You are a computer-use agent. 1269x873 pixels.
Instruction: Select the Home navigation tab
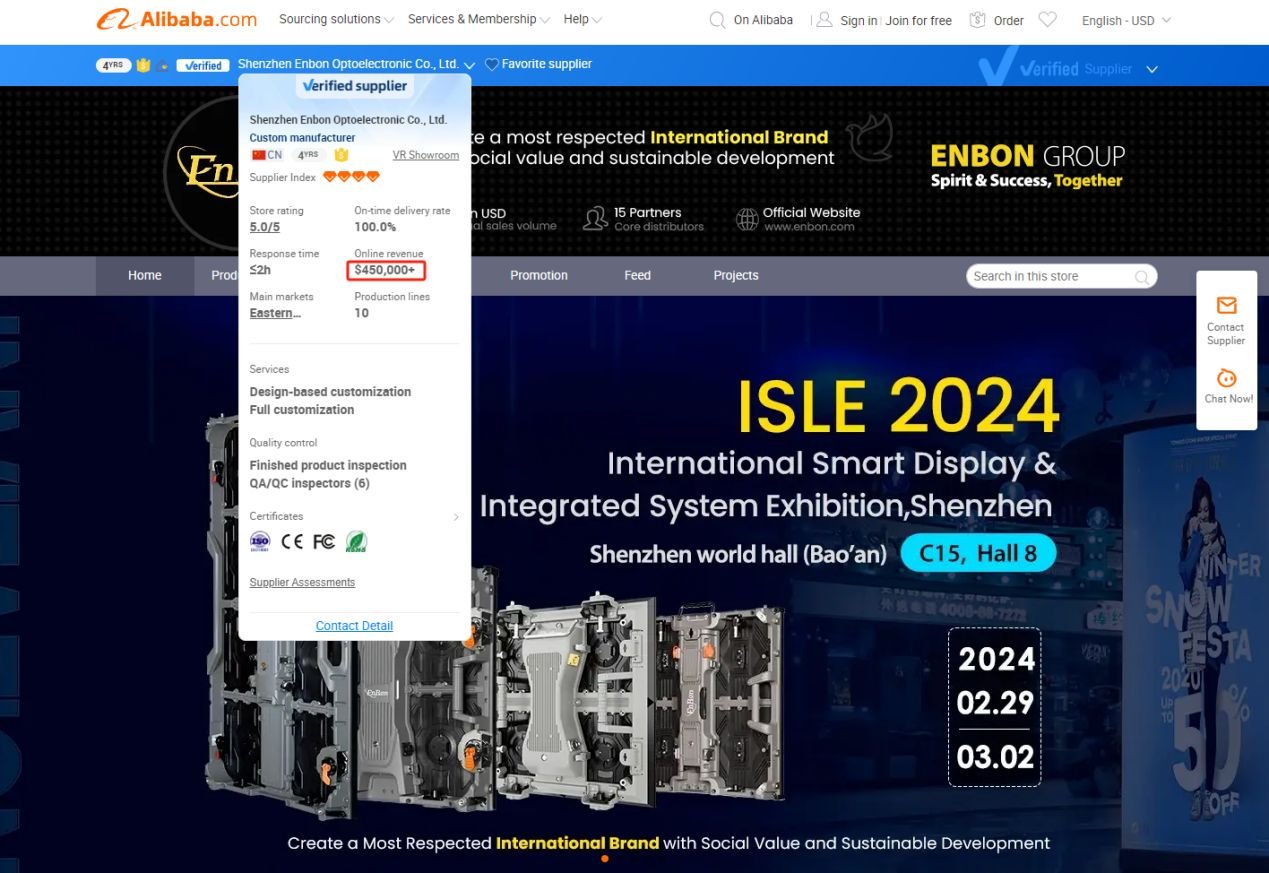pyautogui.click(x=145, y=276)
